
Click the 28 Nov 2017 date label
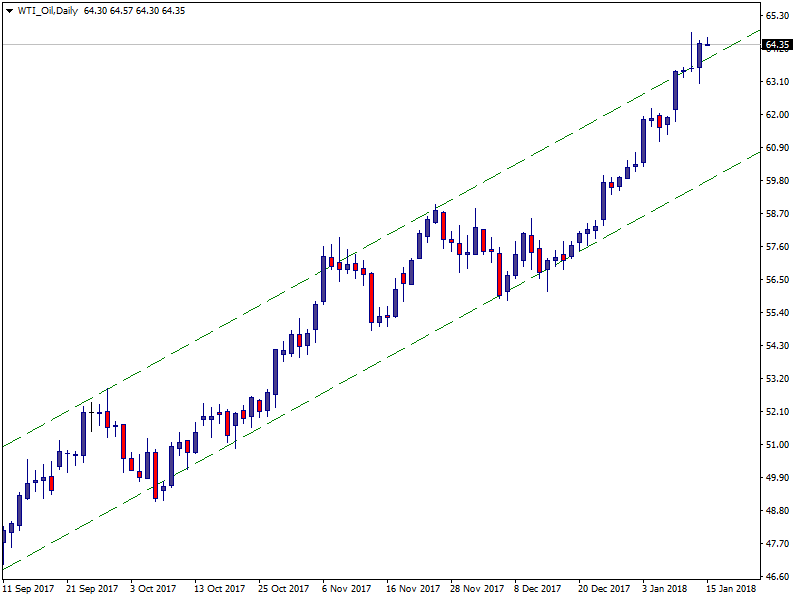tap(474, 589)
